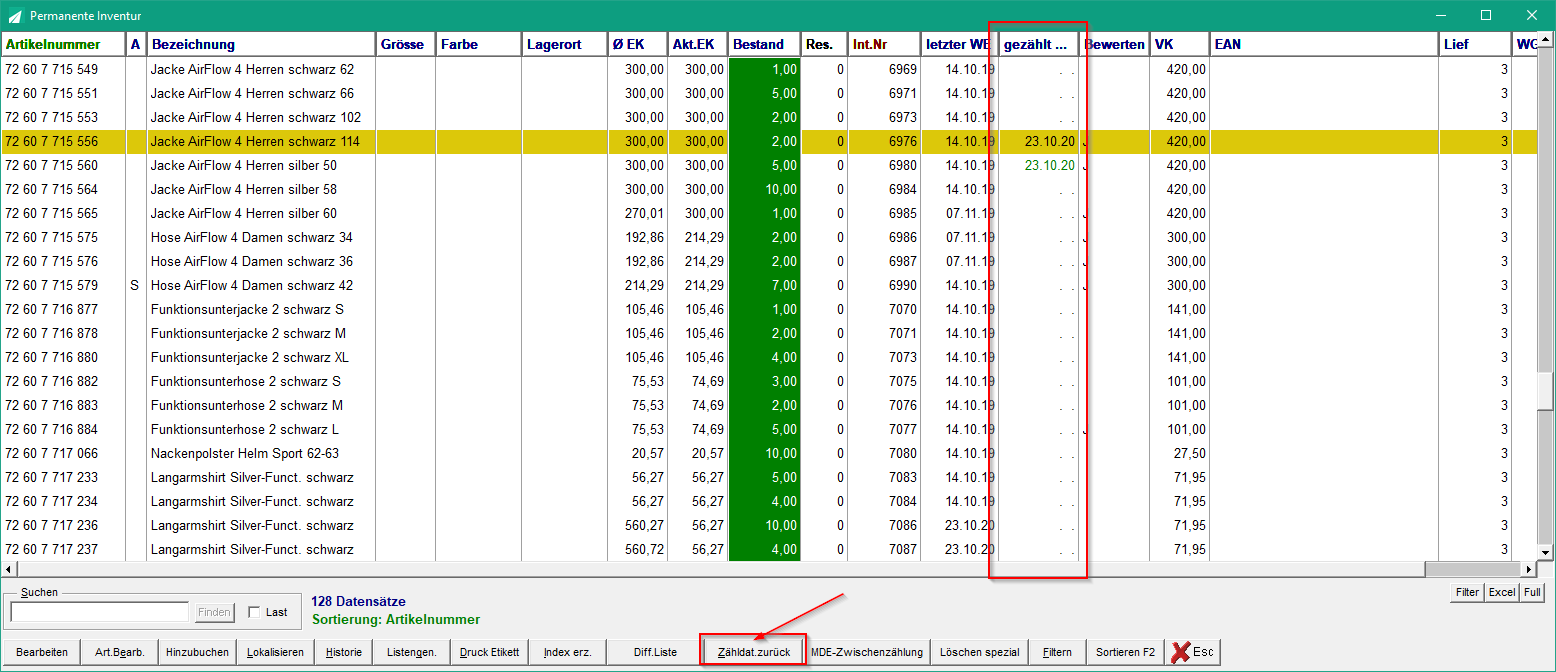
Task: Toggle the Last checkbox
Action: [x=254, y=612]
